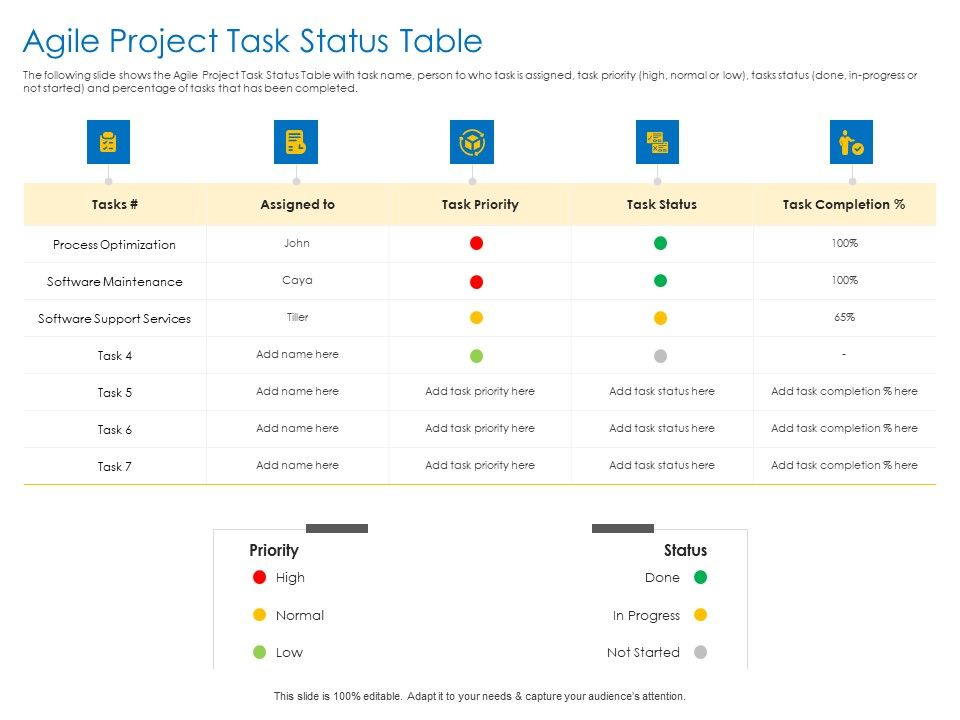Click the gray Not Started dot in legend
This screenshot has height=720, width=960.
click(x=700, y=652)
